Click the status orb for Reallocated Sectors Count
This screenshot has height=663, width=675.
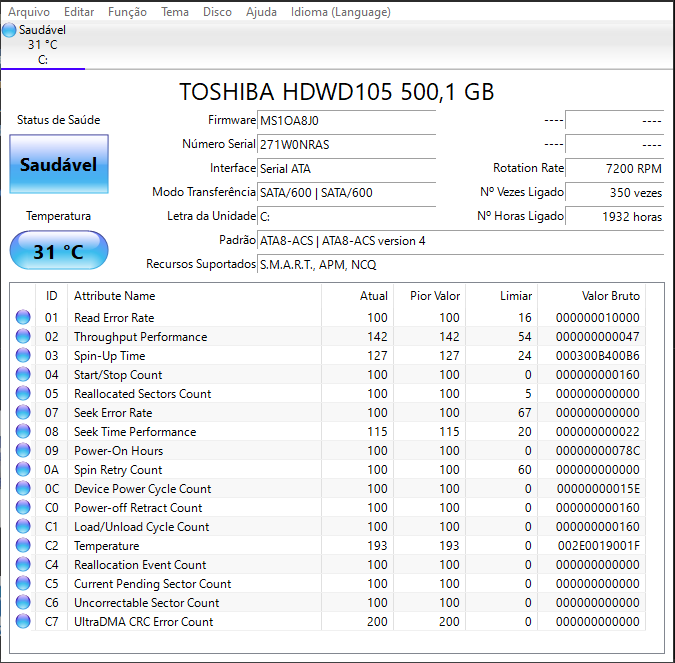point(23,393)
